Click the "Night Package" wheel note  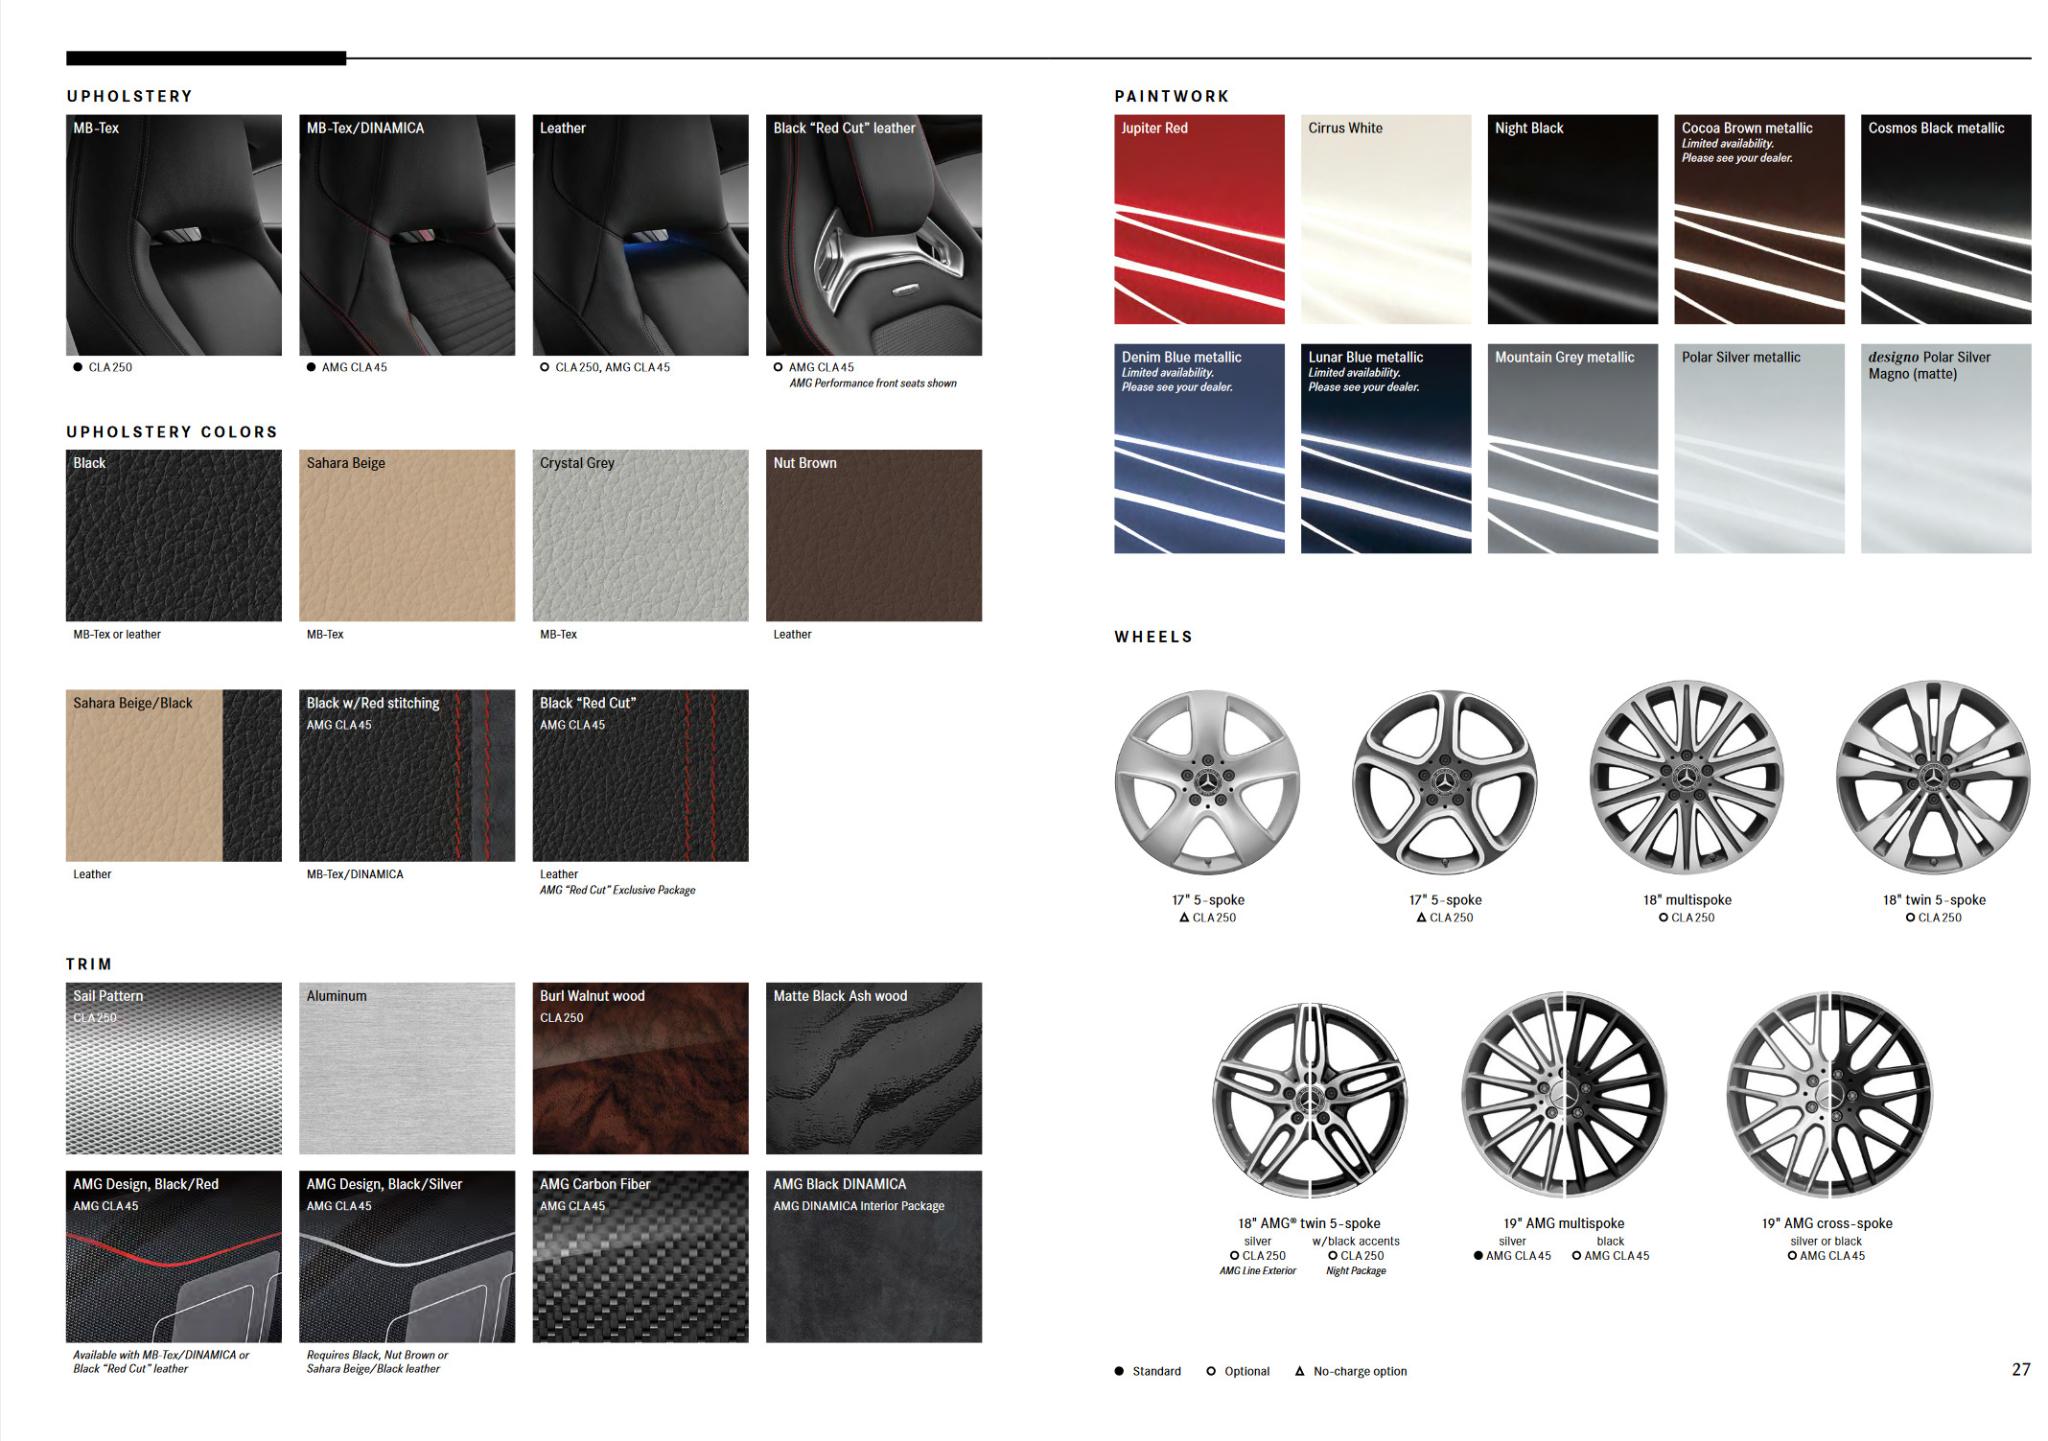coord(1356,1271)
